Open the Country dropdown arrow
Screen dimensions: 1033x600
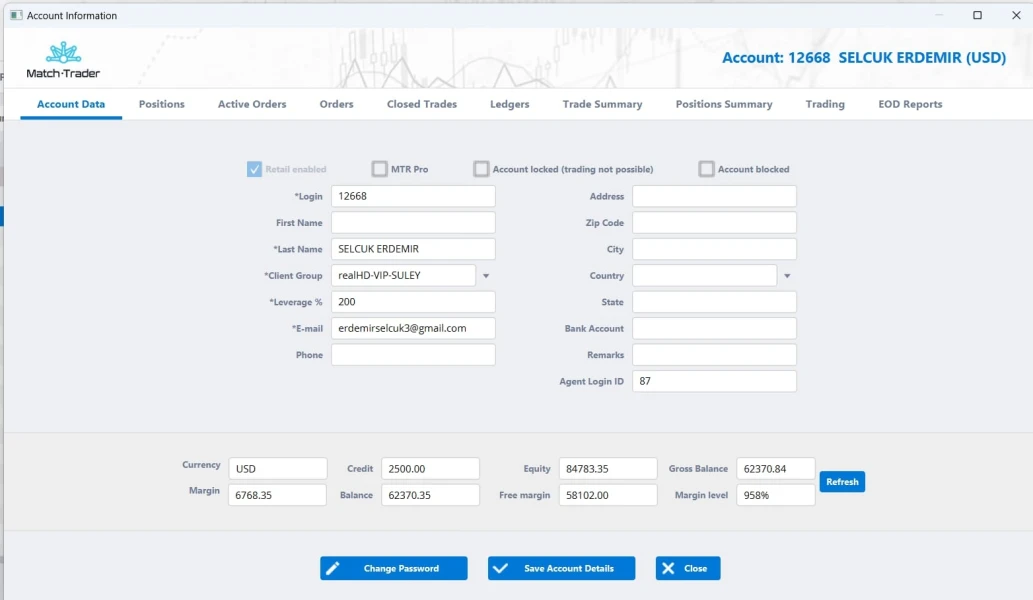tap(787, 276)
